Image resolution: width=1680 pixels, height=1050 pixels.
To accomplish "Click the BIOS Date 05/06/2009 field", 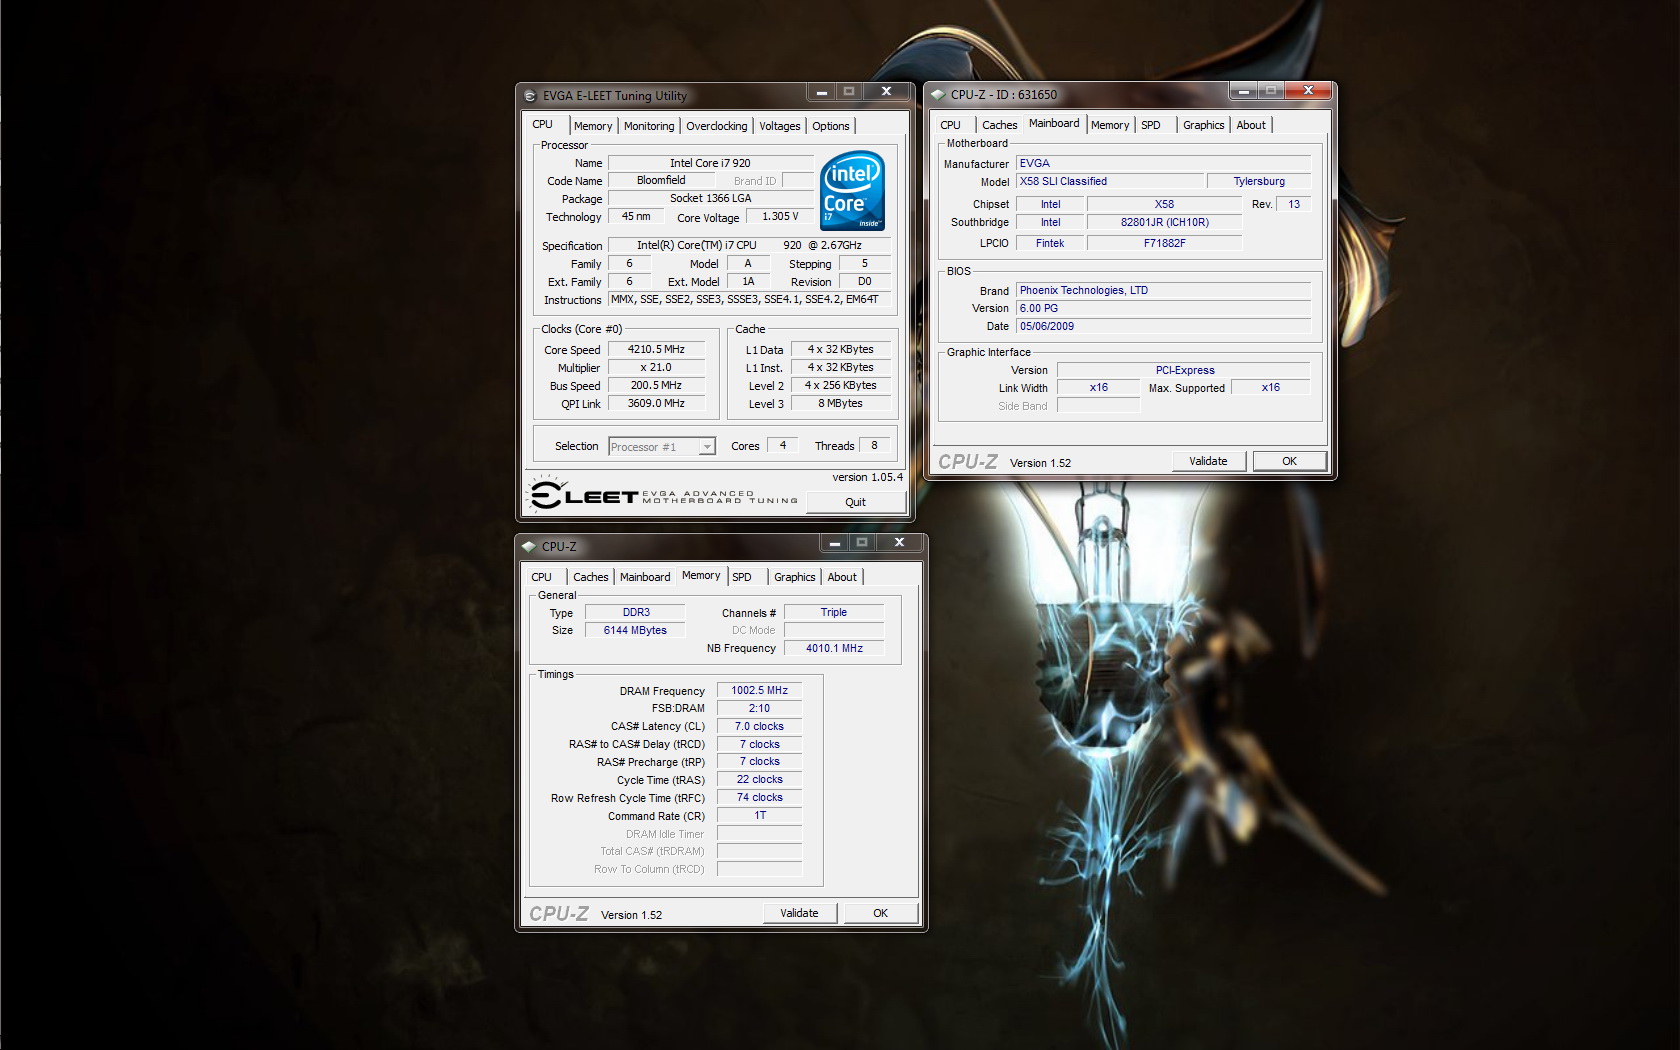I will pyautogui.click(x=1163, y=327).
